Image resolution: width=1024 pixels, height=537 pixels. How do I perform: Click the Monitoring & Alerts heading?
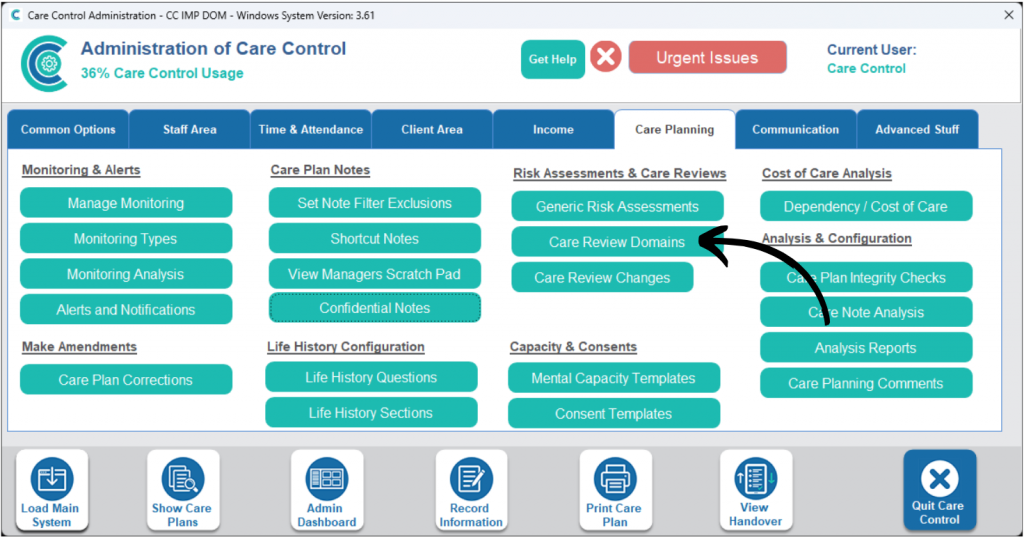[x=81, y=170]
